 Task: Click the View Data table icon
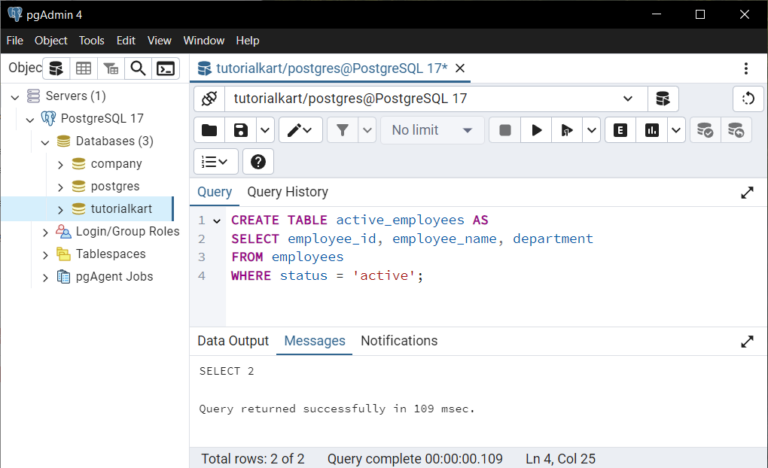pyautogui.click(x=83, y=69)
